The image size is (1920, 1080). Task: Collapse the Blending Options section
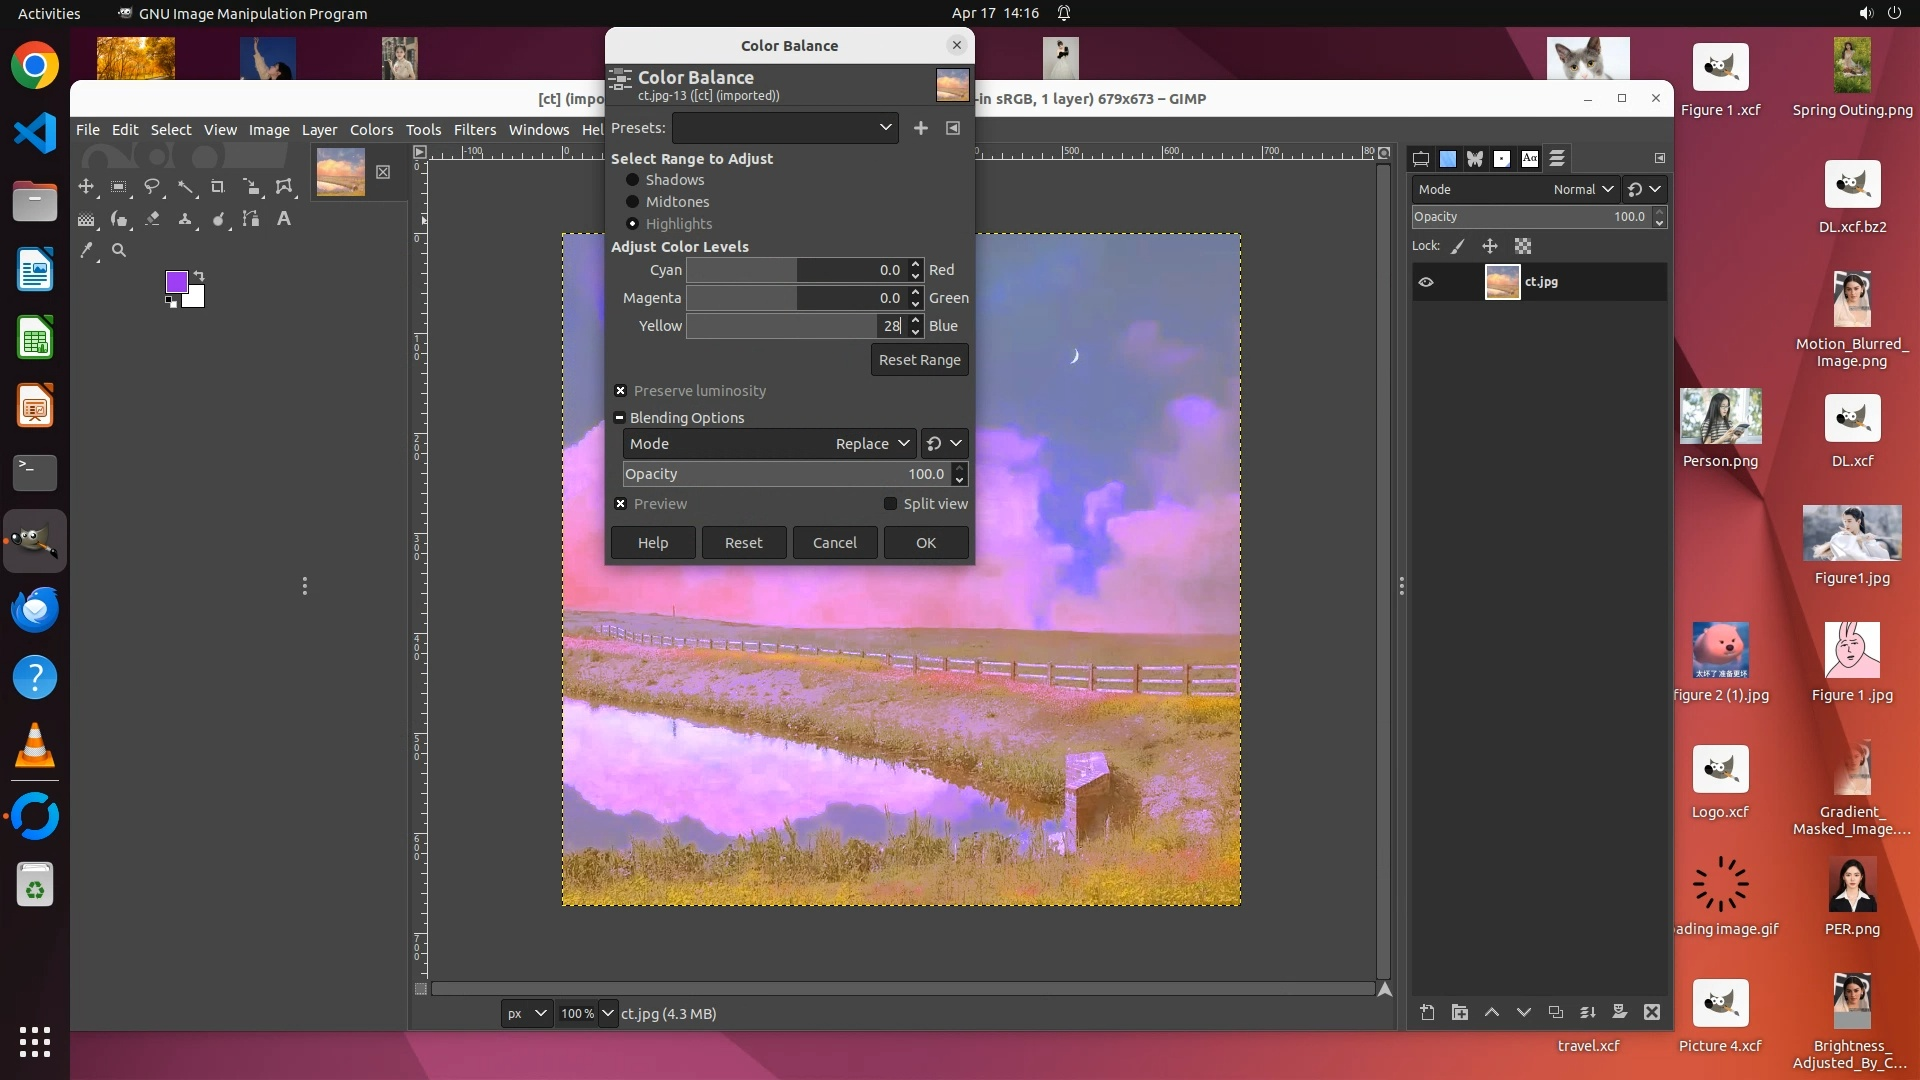[619, 418]
